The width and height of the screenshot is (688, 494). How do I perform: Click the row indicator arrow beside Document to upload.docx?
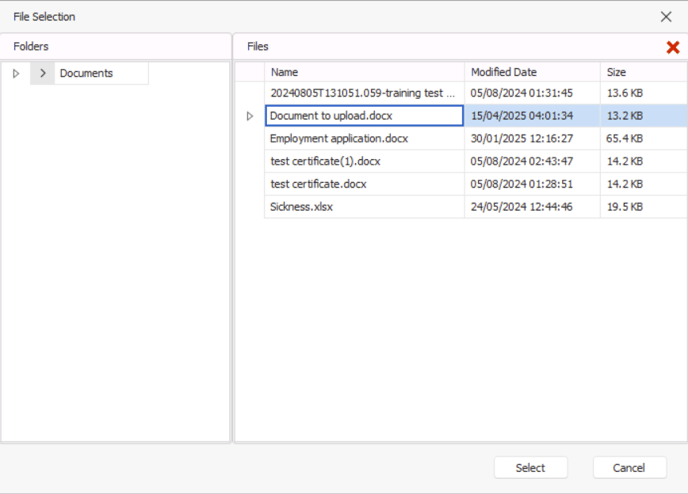click(x=250, y=116)
